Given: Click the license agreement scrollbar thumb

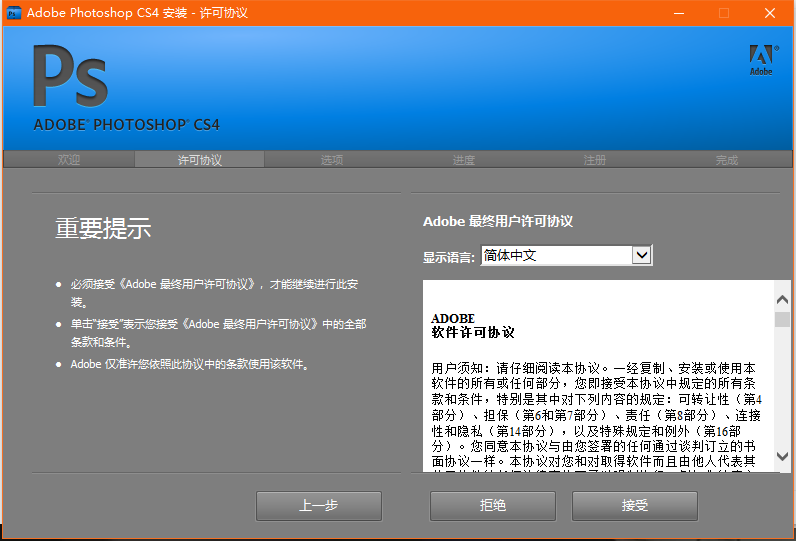Looking at the screenshot, I should pos(782,319).
